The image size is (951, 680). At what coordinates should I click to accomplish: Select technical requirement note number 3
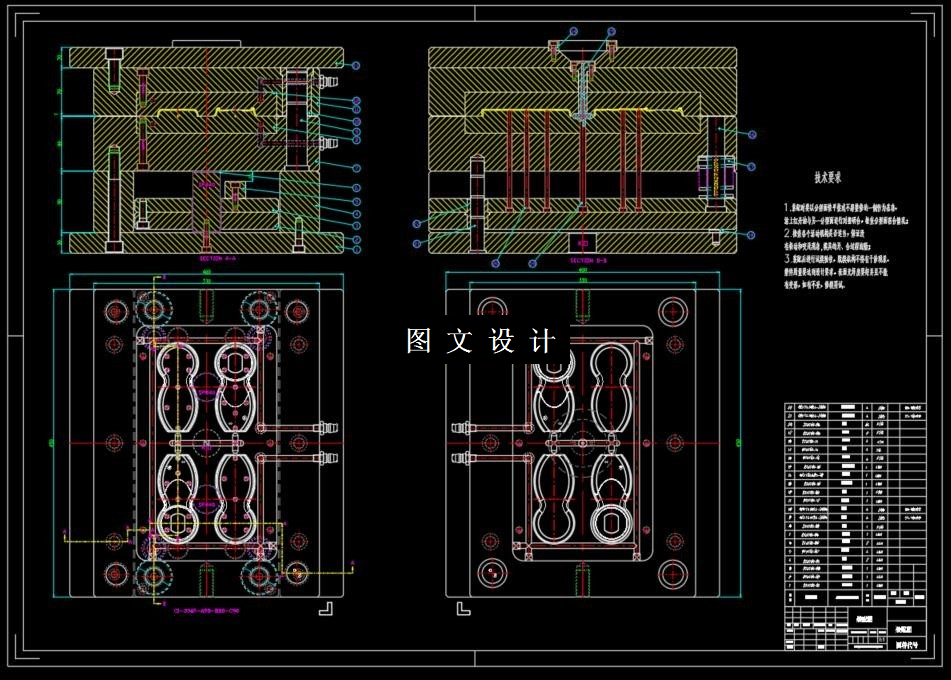pyautogui.click(x=836, y=272)
